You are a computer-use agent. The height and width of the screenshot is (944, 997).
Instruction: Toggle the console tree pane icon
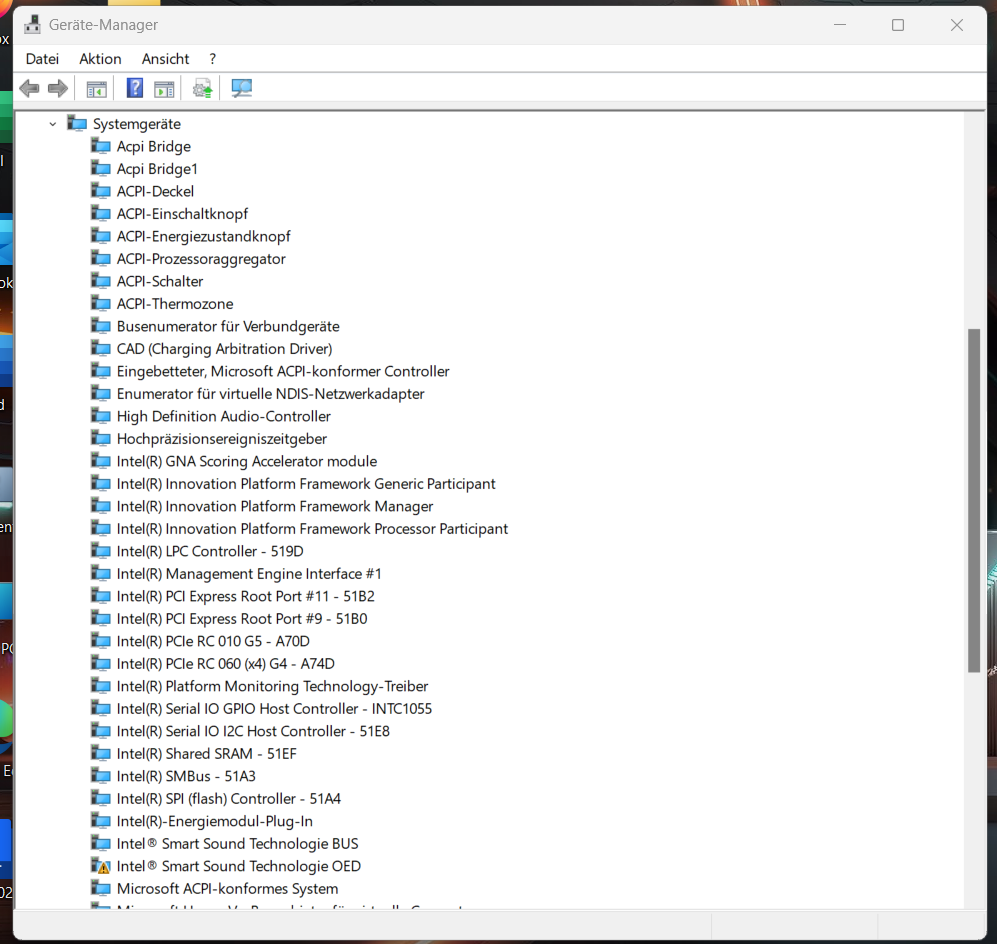[96, 88]
